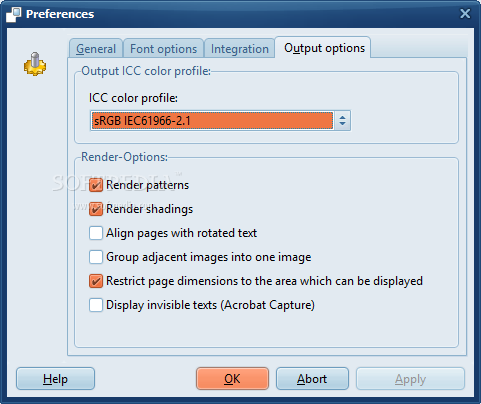Click the yellow gear joystick settings icon
Image resolution: width=481 pixels, height=404 pixels.
coord(35,64)
